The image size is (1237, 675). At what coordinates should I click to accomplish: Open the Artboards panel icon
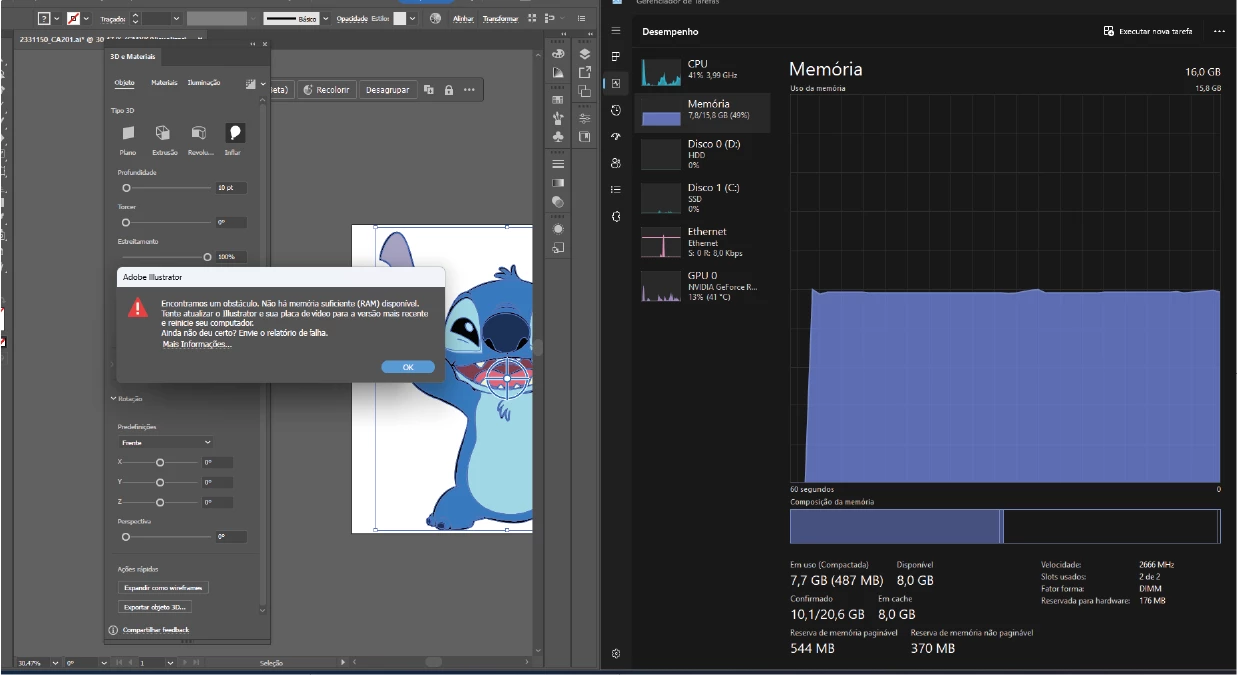pos(585,91)
